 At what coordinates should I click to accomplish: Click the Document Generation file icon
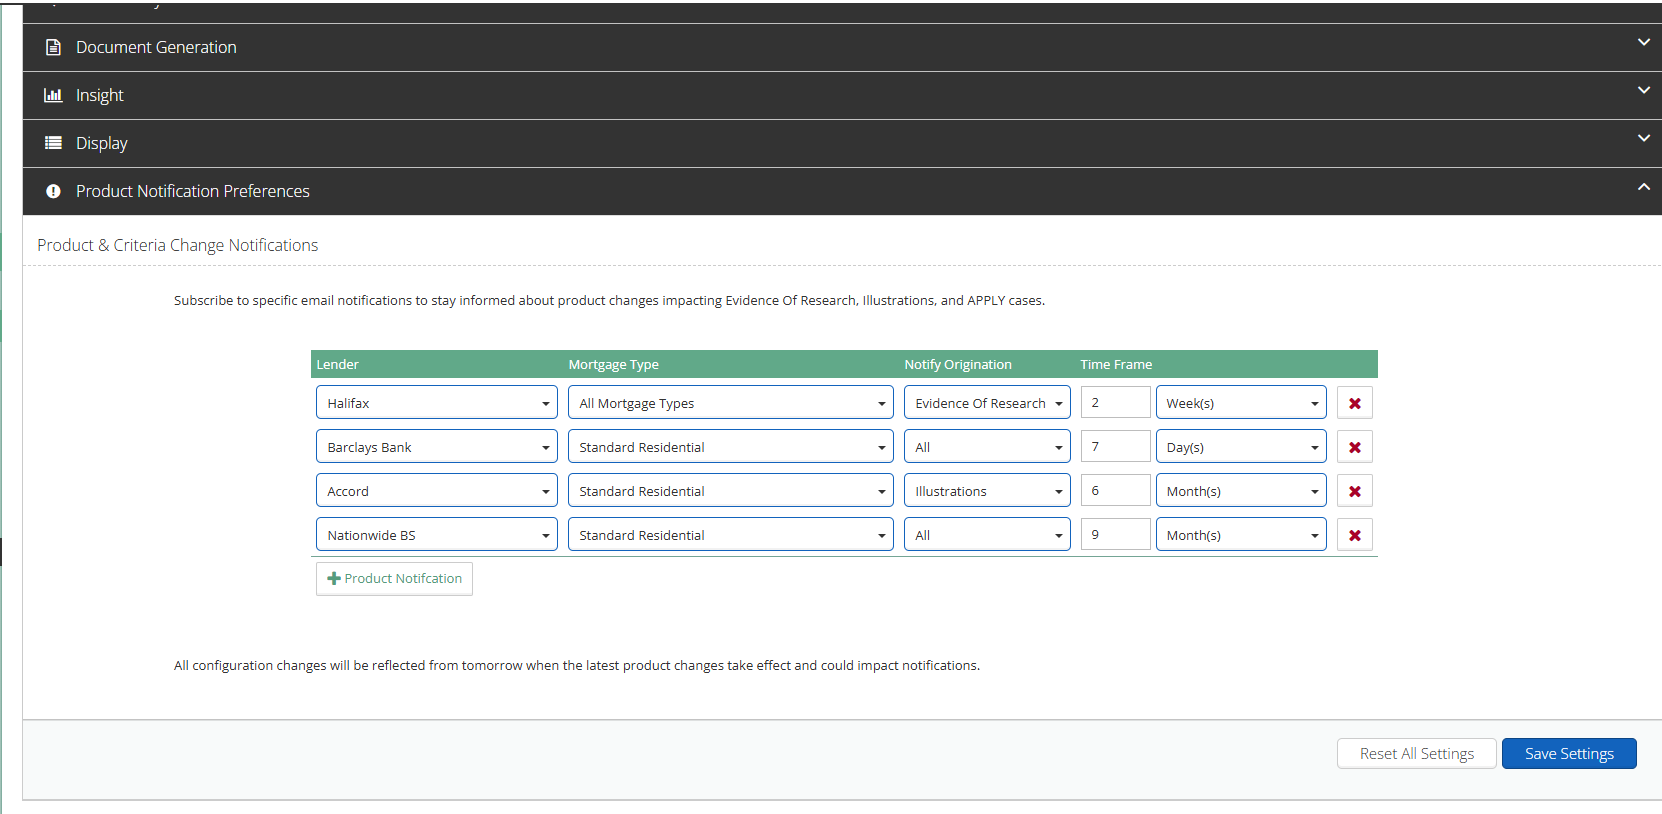(53, 47)
